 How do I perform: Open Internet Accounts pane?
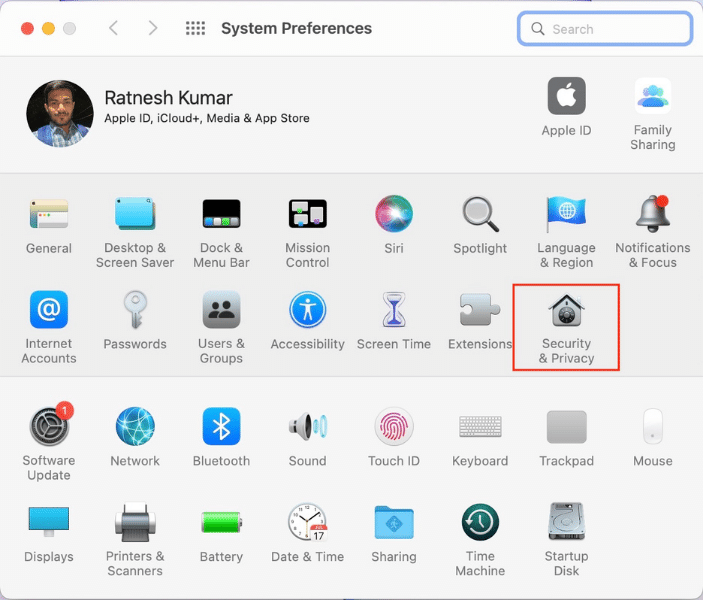click(49, 309)
